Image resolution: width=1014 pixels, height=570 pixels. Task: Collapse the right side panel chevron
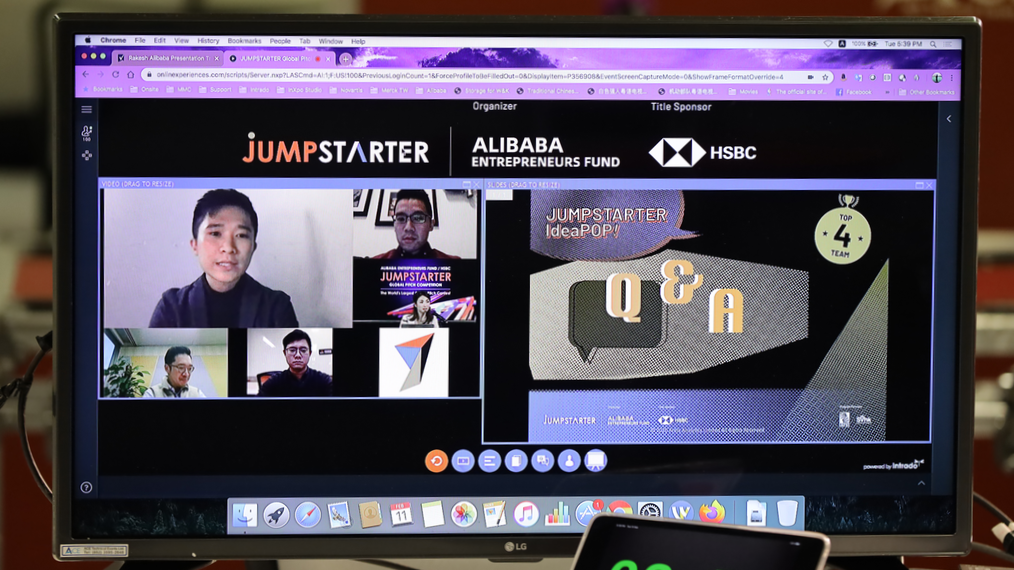click(949, 119)
